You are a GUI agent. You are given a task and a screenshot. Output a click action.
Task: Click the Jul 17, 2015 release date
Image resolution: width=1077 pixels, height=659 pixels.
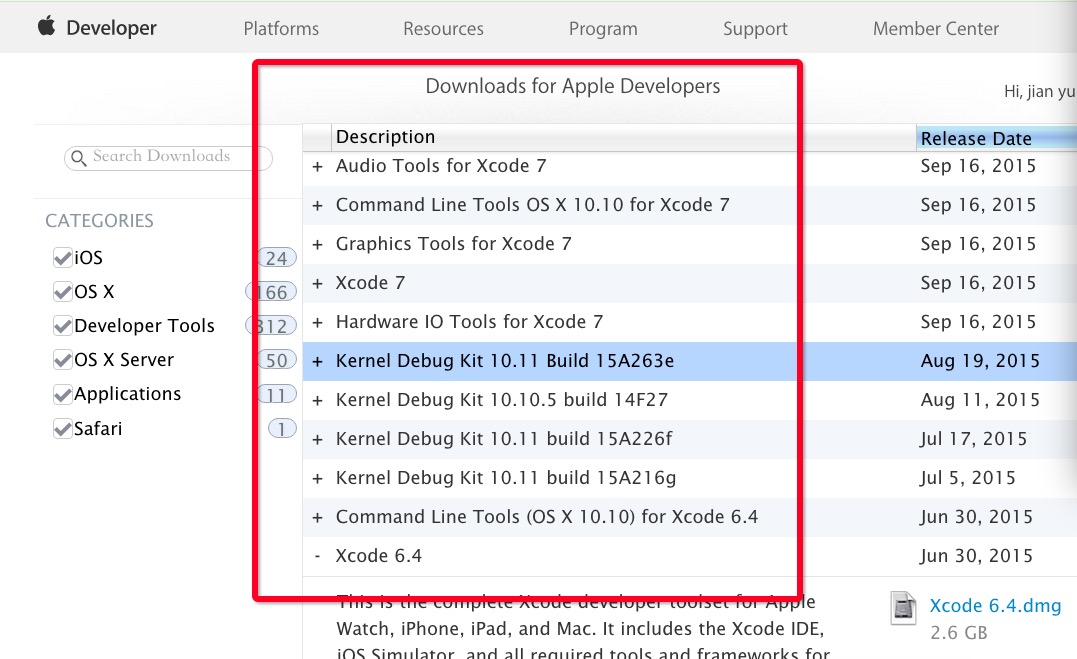[x=974, y=438]
